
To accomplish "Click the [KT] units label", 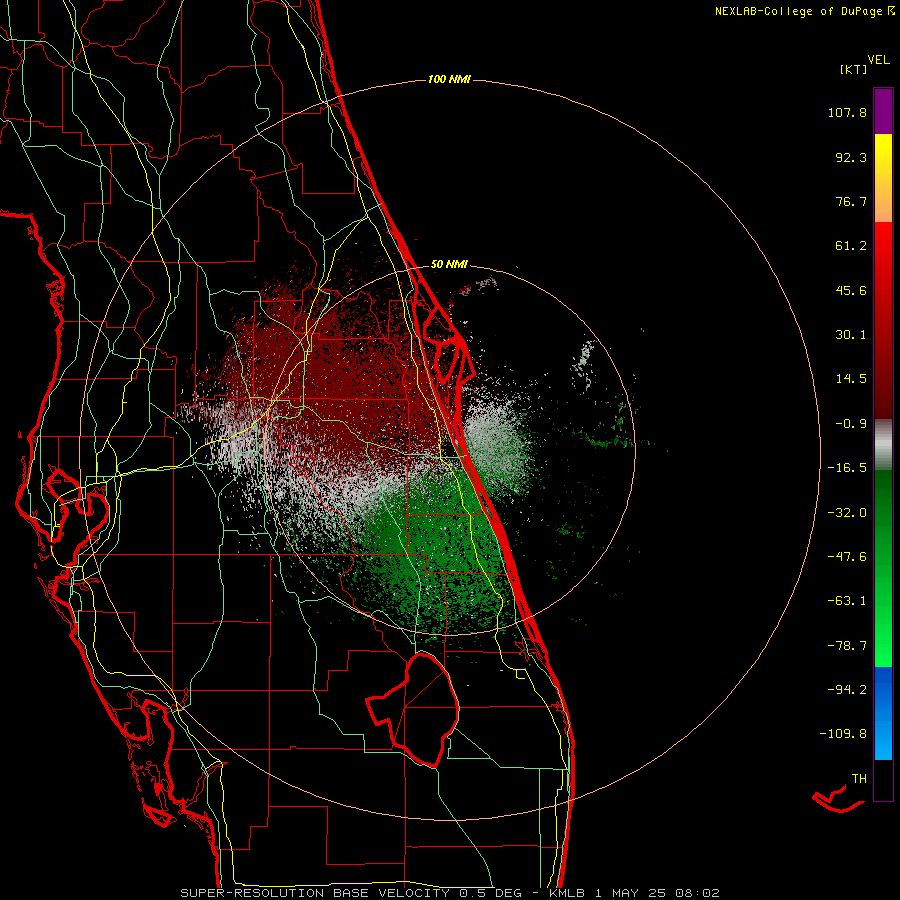I will tap(853, 69).
